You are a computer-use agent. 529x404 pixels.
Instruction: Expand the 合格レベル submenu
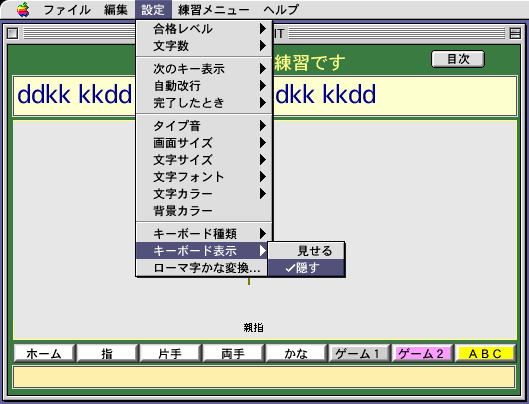point(204,29)
